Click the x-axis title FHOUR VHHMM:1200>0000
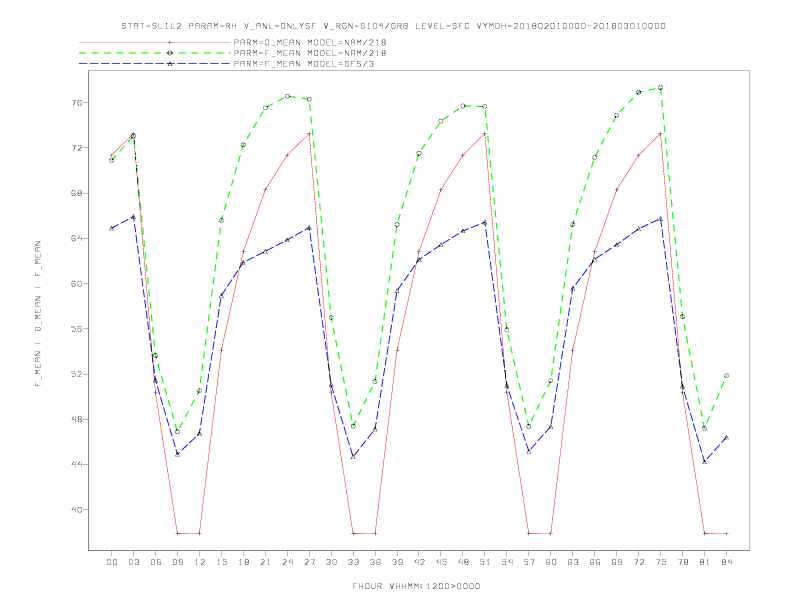792x612 pixels. click(416, 586)
